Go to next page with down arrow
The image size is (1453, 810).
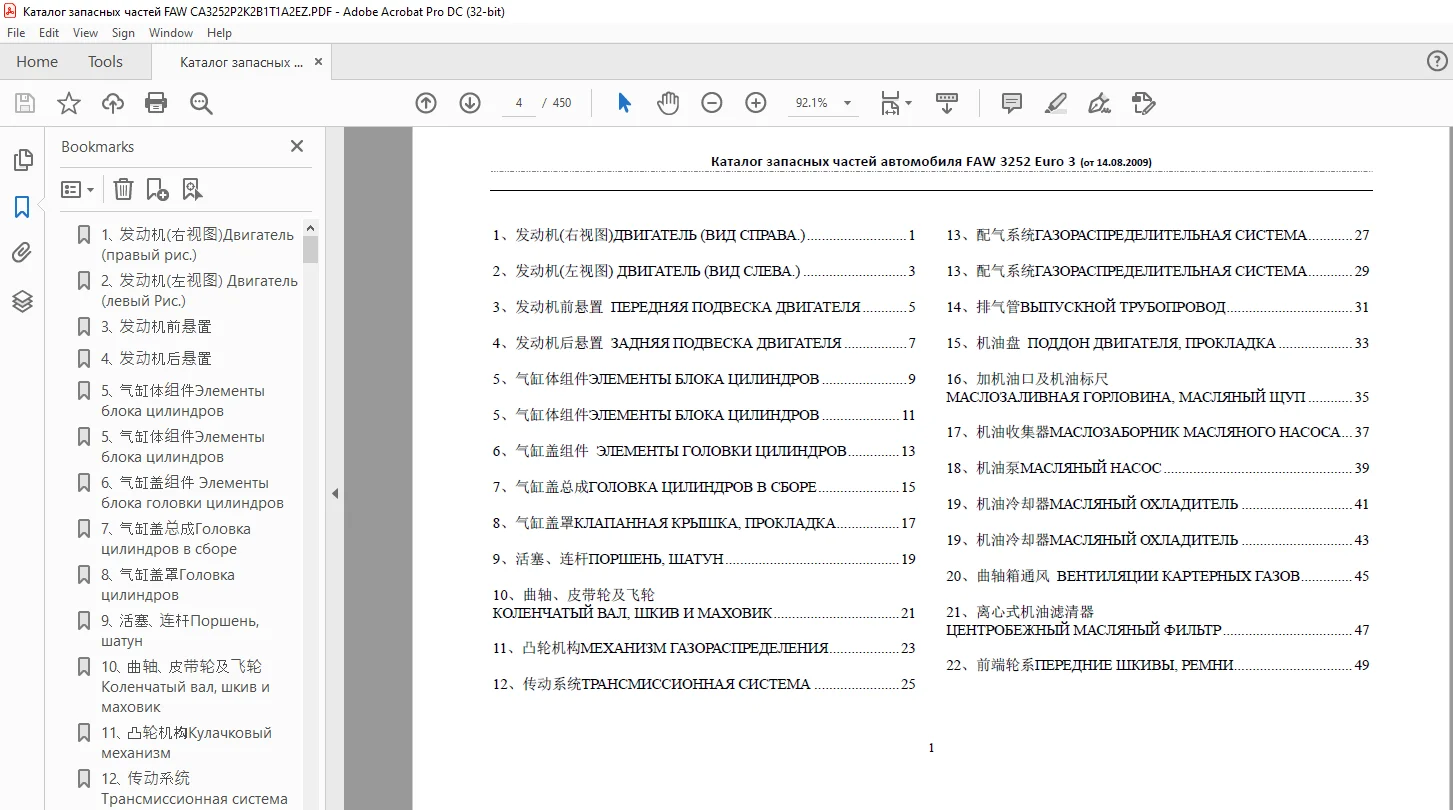coord(470,103)
